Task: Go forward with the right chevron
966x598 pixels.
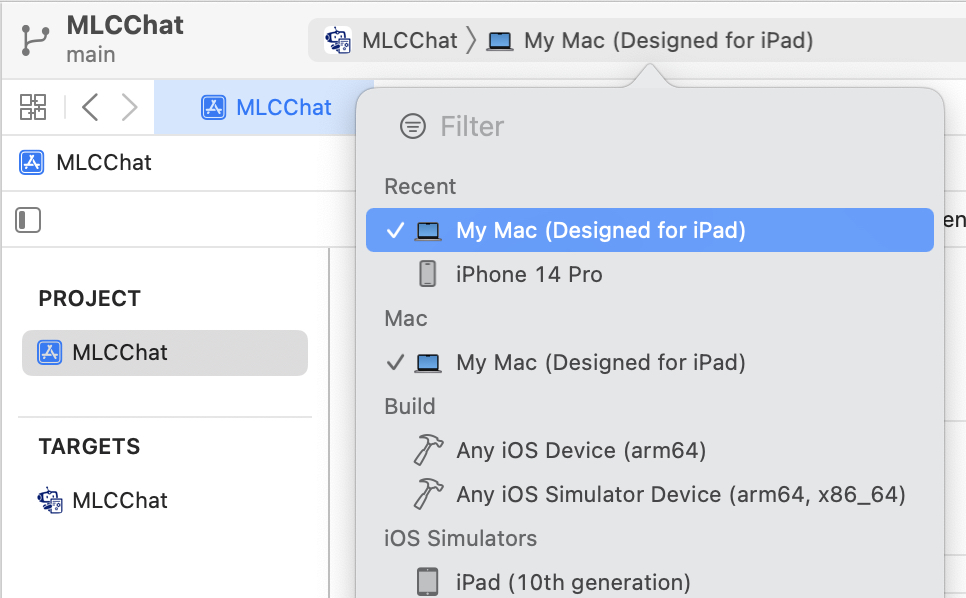Action: coord(129,107)
